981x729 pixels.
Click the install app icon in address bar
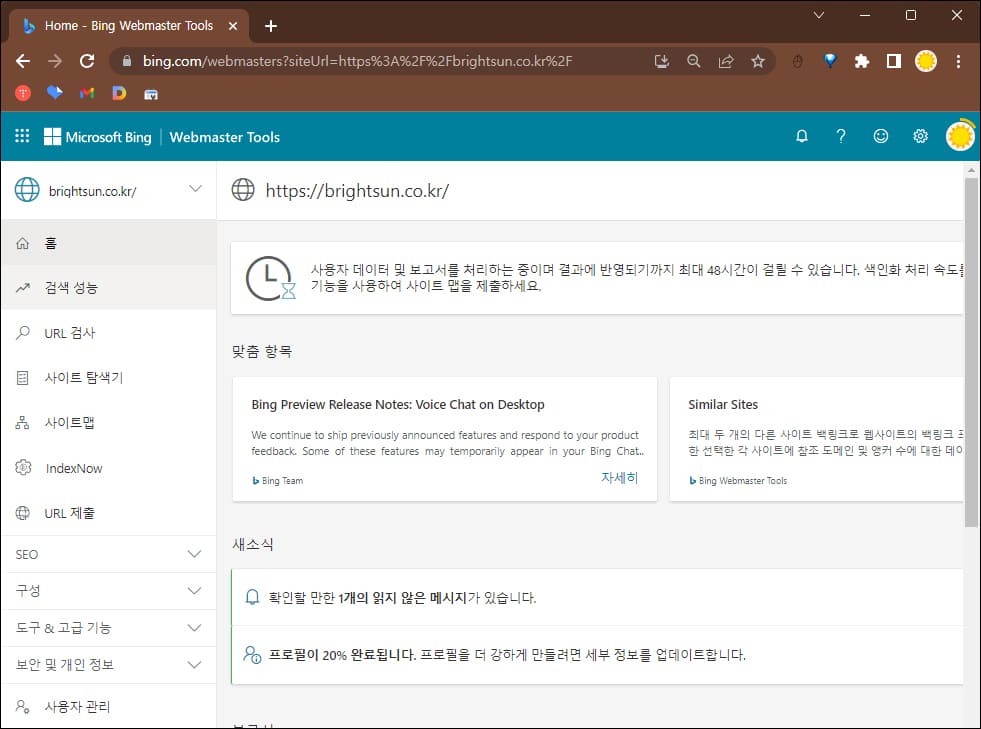pyautogui.click(x=661, y=61)
